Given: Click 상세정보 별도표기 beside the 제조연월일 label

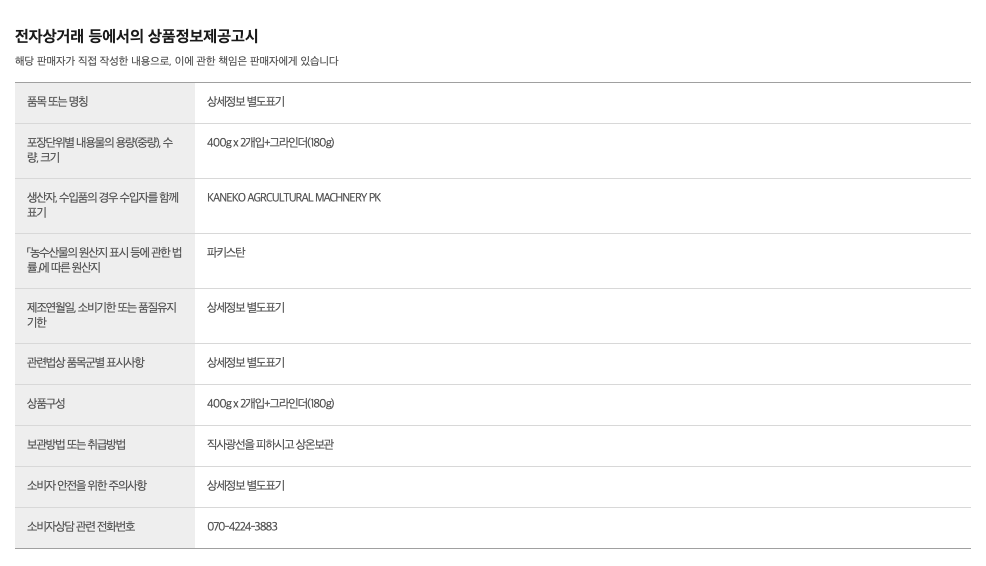Looking at the screenshot, I should (246, 308).
